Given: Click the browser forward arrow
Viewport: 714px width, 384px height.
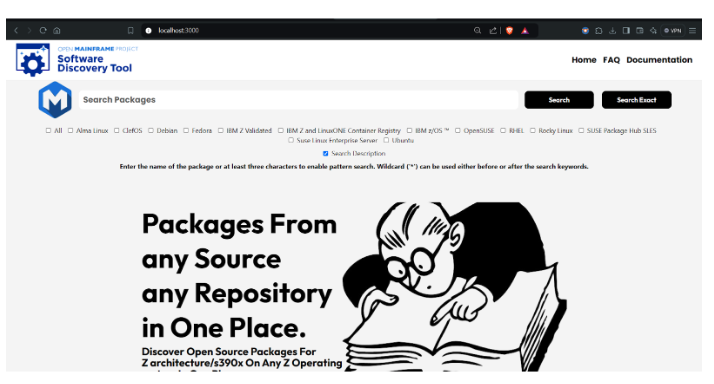Looking at the screenshot, I should pyautogui.click(x=29, y=31).
